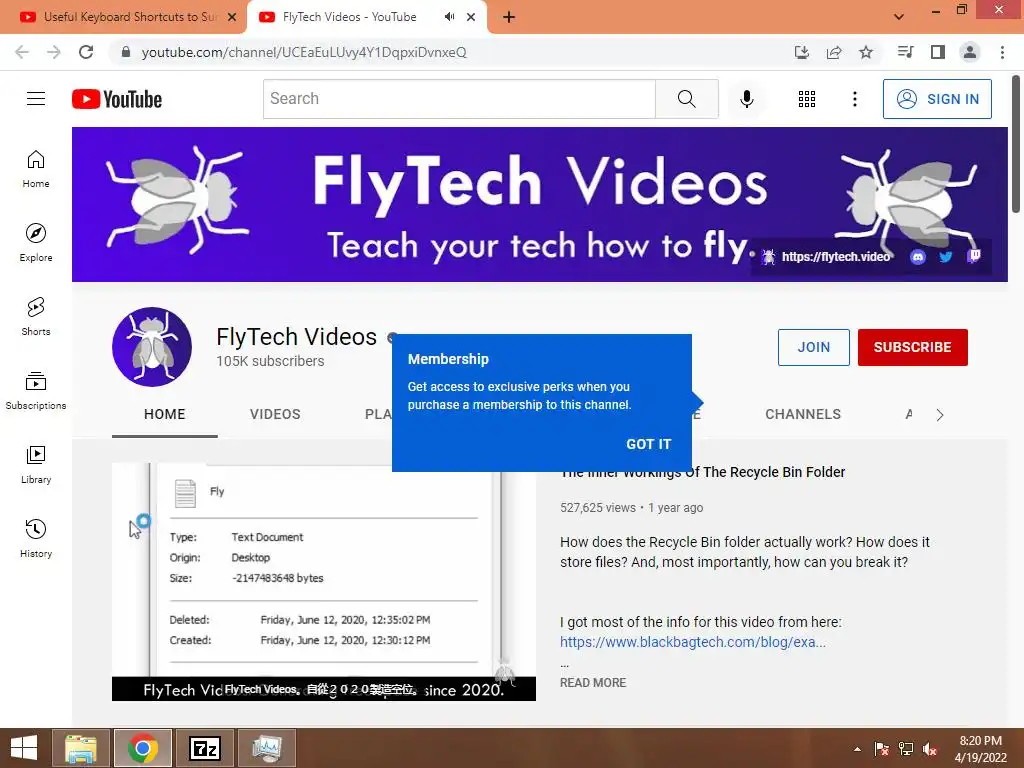Reload the page in Chrome
The image size is (1024, 768).
point(86,52)
